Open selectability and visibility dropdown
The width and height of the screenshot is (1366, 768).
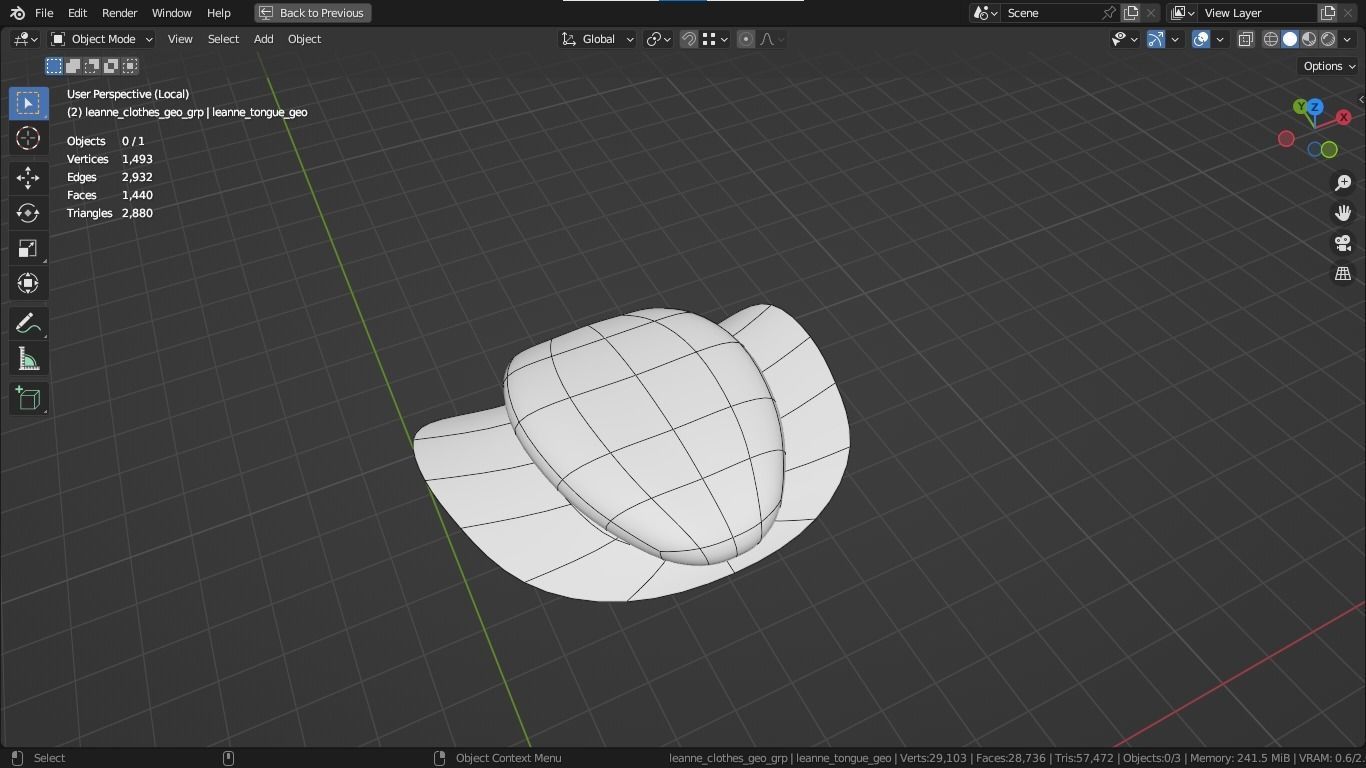[x=1124, y=39]
